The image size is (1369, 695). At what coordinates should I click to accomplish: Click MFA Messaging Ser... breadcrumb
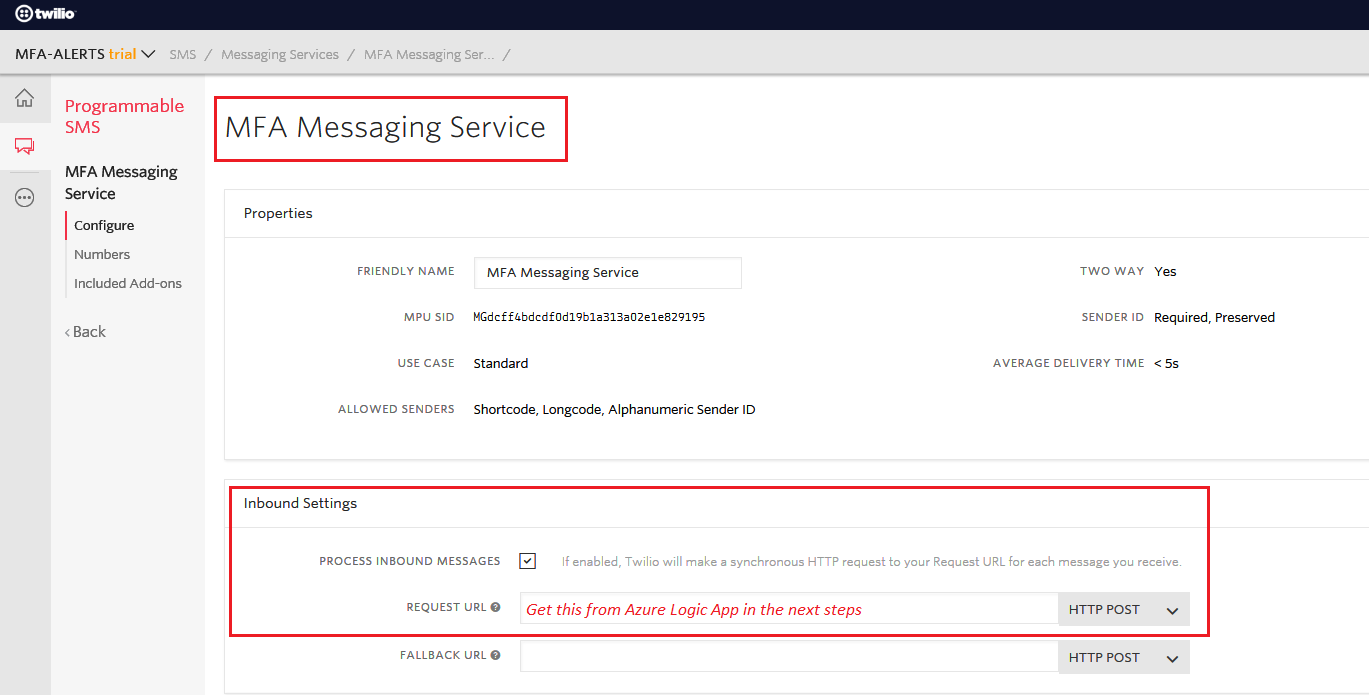pyautogui.click(x=429, y=54)
